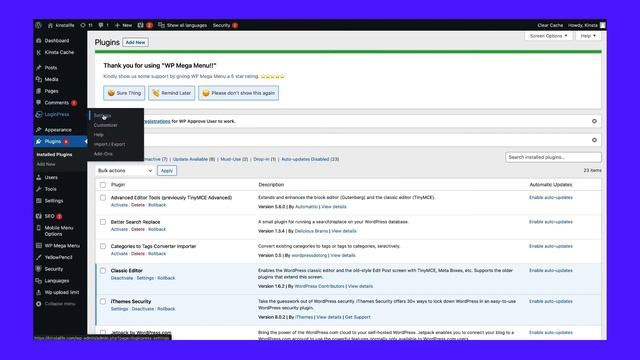Screen dimensions: 640x360
Task: Open Mobile Menu Options in sidebar
Action: (x=59, y=231)
